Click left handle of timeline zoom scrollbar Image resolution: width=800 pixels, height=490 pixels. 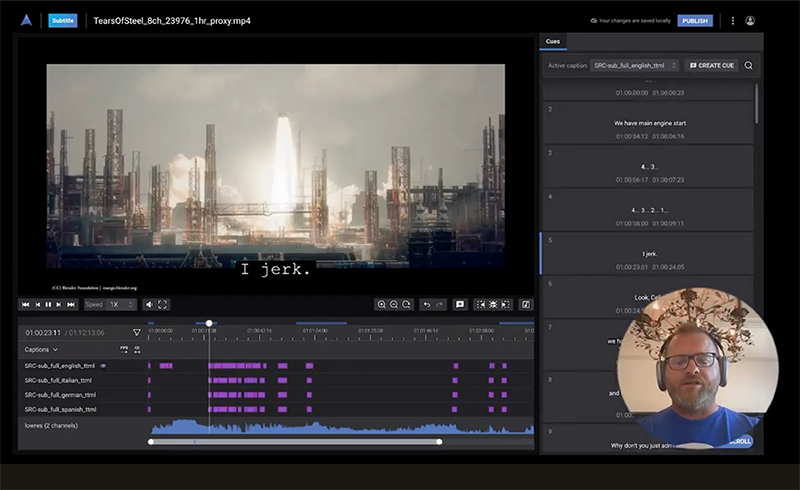pos(151,442)
